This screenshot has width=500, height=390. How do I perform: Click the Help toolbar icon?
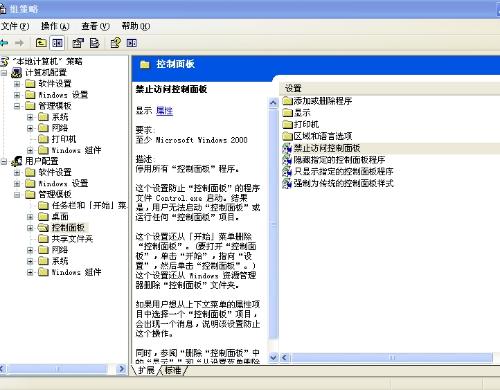pyautogui.click(x=115, y=43)
